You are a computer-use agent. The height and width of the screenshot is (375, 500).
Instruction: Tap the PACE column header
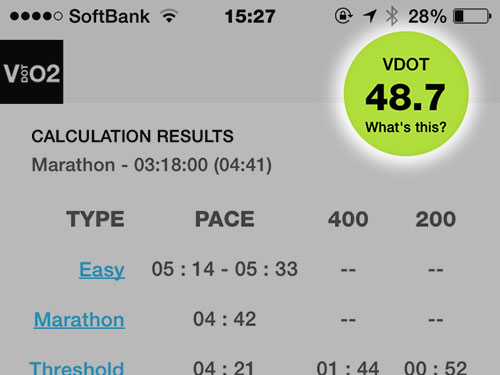(x=225, y=219)
